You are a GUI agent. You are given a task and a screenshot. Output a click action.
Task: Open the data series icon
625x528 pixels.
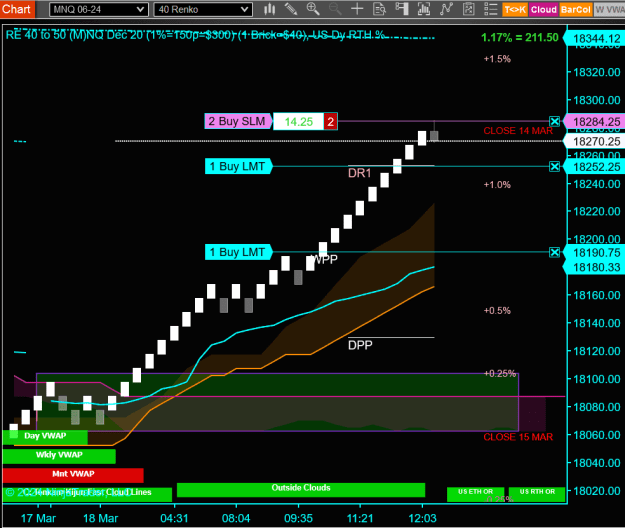pyautogui.click(x=424, y=9)
